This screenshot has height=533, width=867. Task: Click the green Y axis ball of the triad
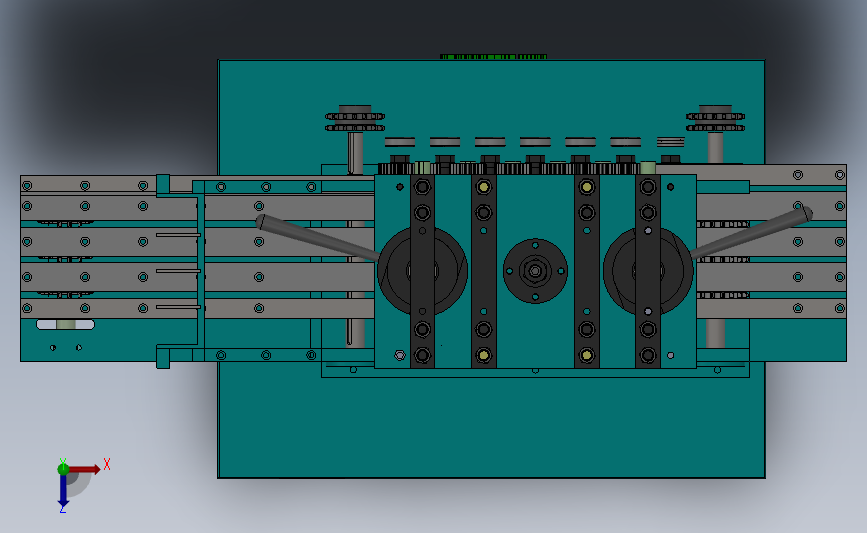[x=63, y=469]
